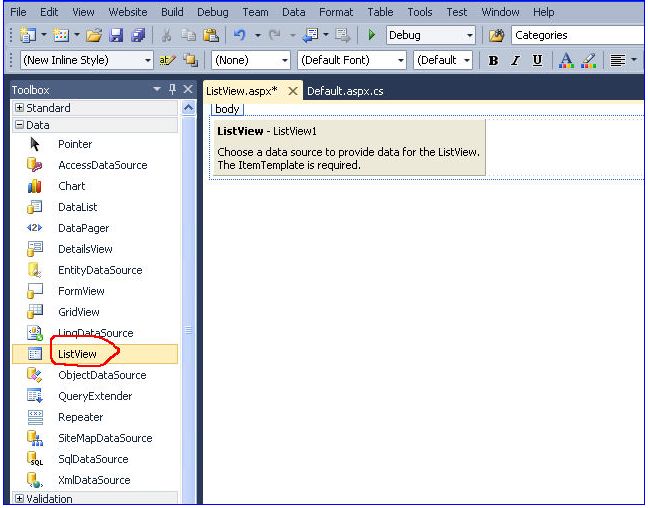Image resolution: width=648 pixels, height=508 pixels.
Task: Select the GridView control
Action: [x=95, y=312]
